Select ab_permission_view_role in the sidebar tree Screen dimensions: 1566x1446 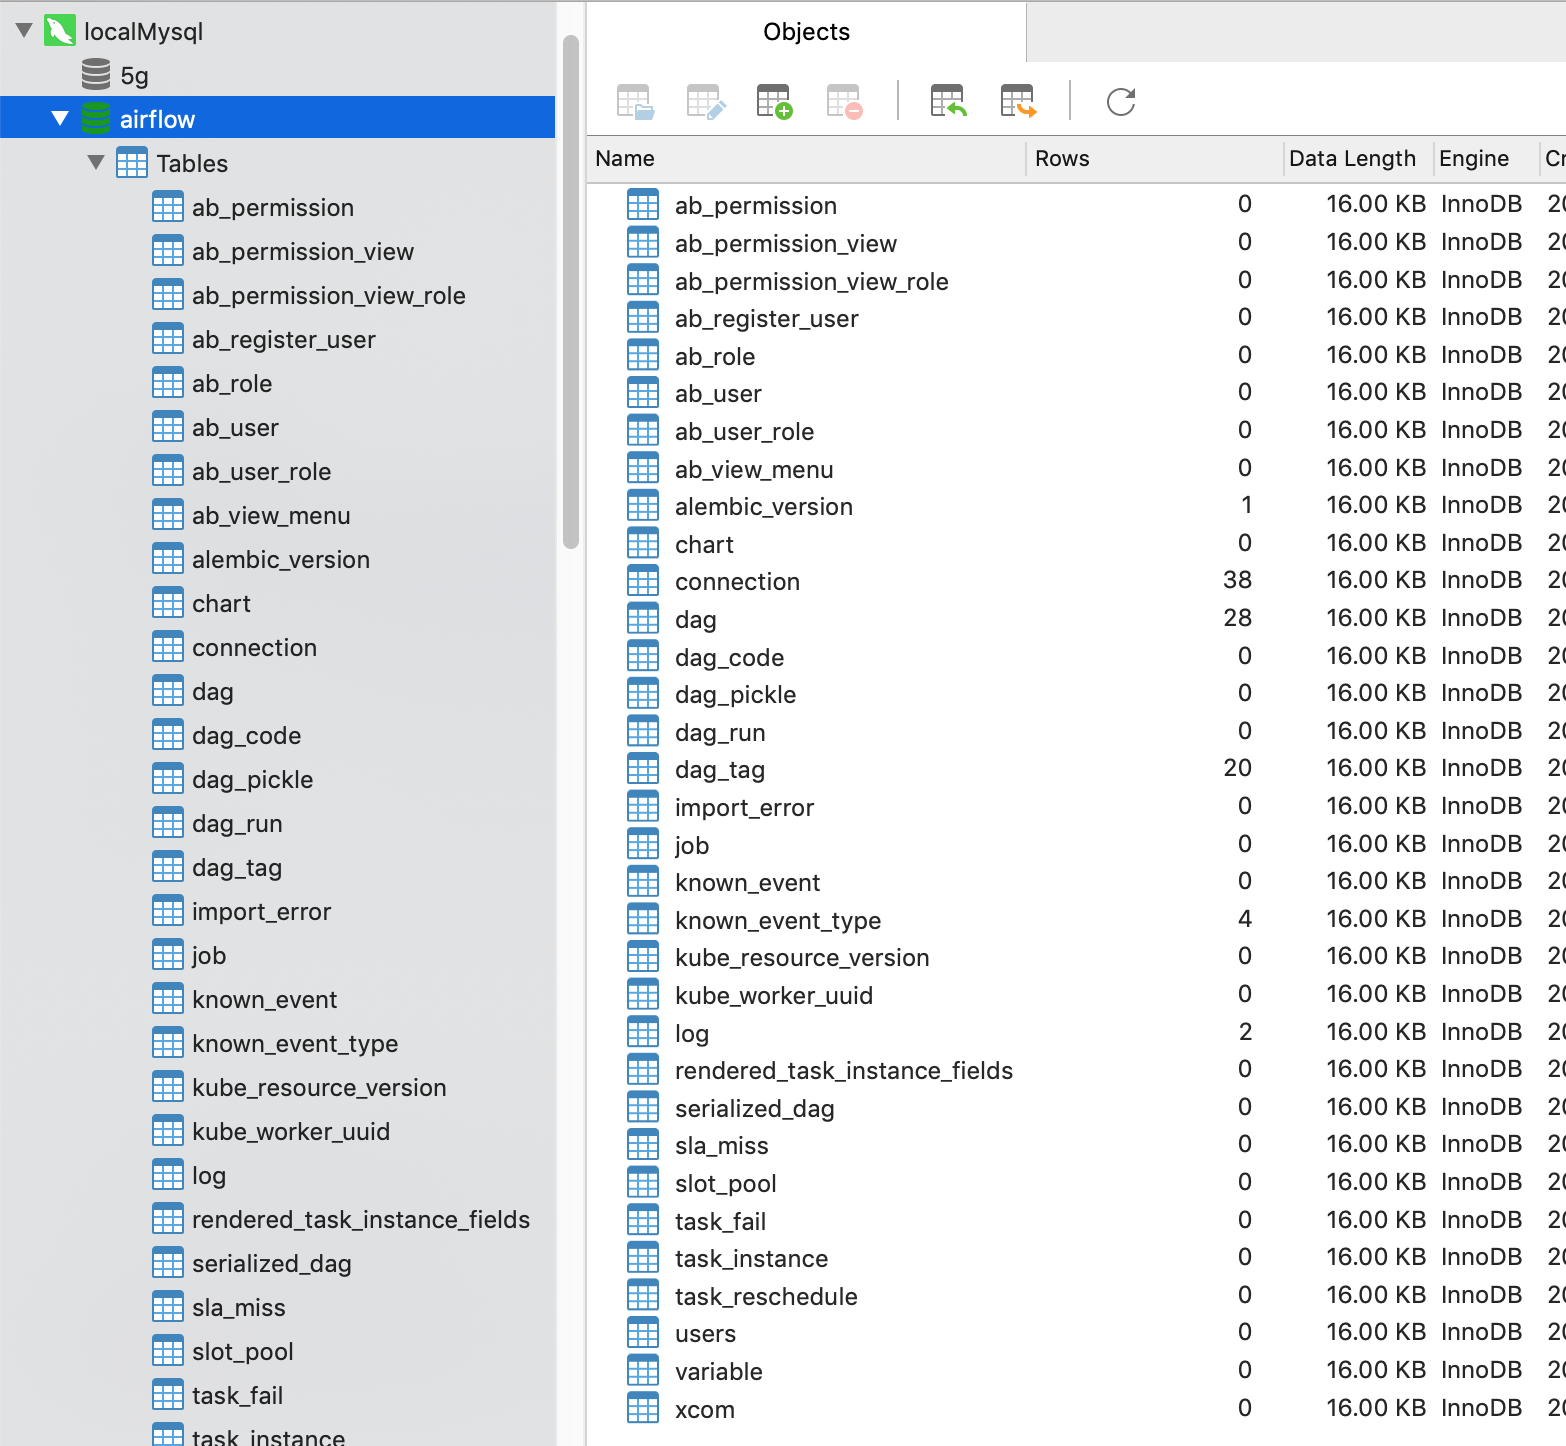pyautogui.click(x=328, y=295)
